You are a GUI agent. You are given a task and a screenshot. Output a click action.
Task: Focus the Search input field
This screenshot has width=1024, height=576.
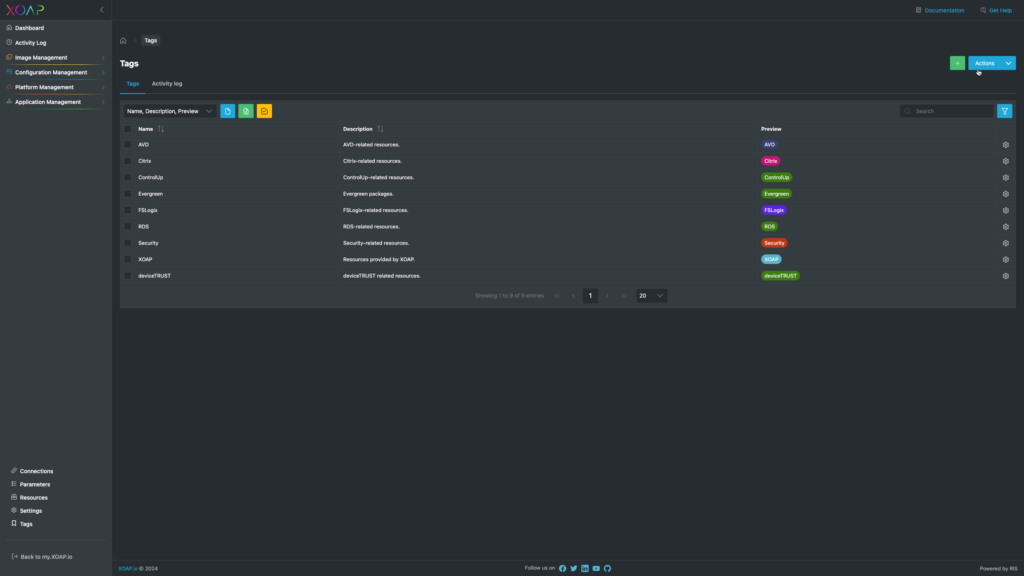tap(946, 111)
